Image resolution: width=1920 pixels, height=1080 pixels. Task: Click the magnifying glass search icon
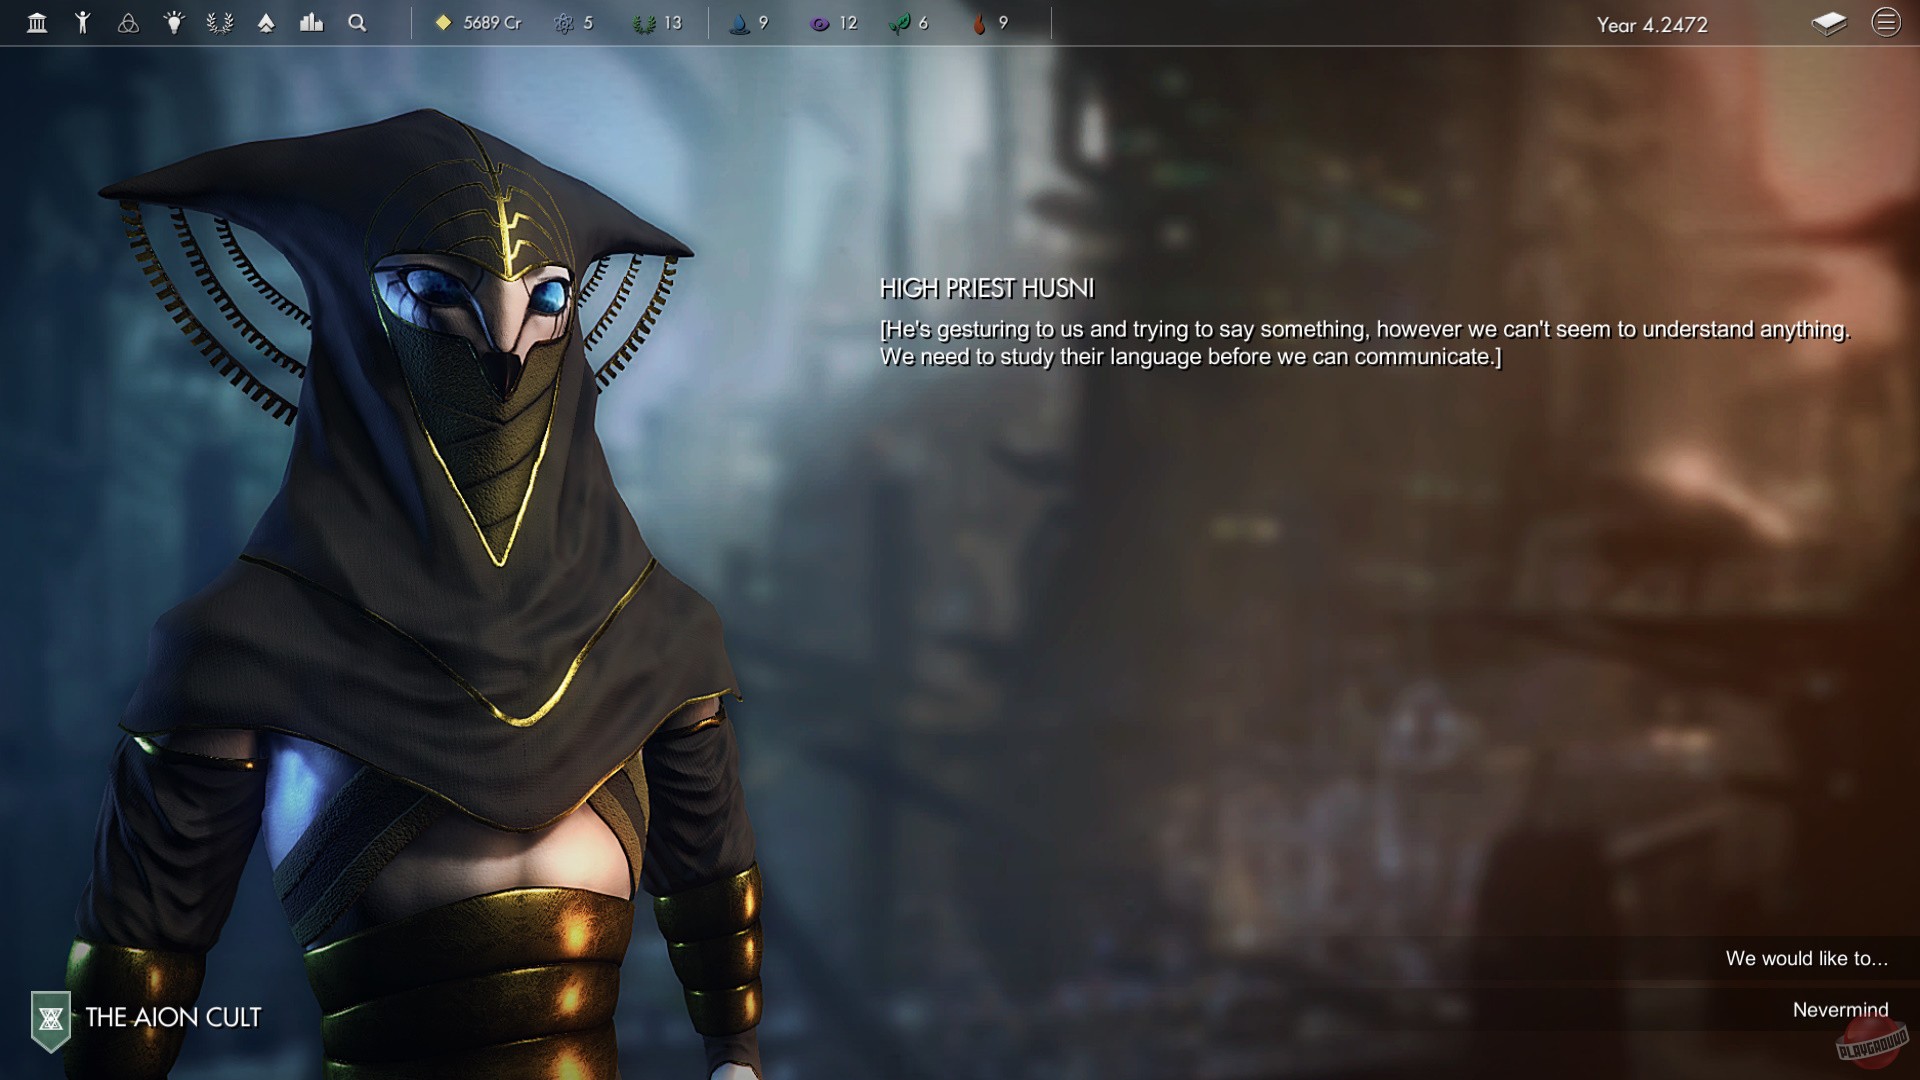357,23
